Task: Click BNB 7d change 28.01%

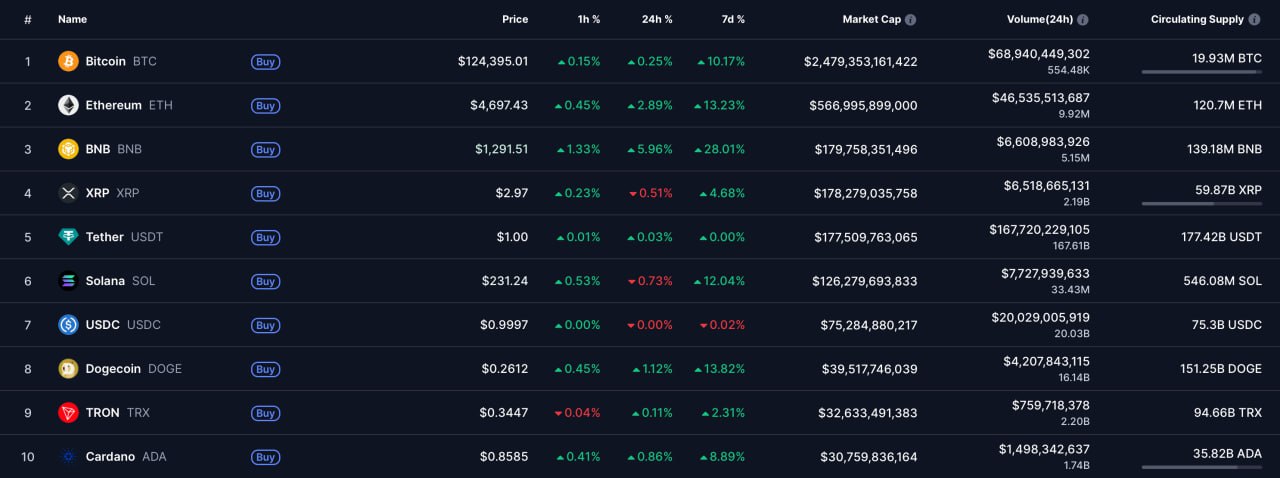Action: click(722, 149)
